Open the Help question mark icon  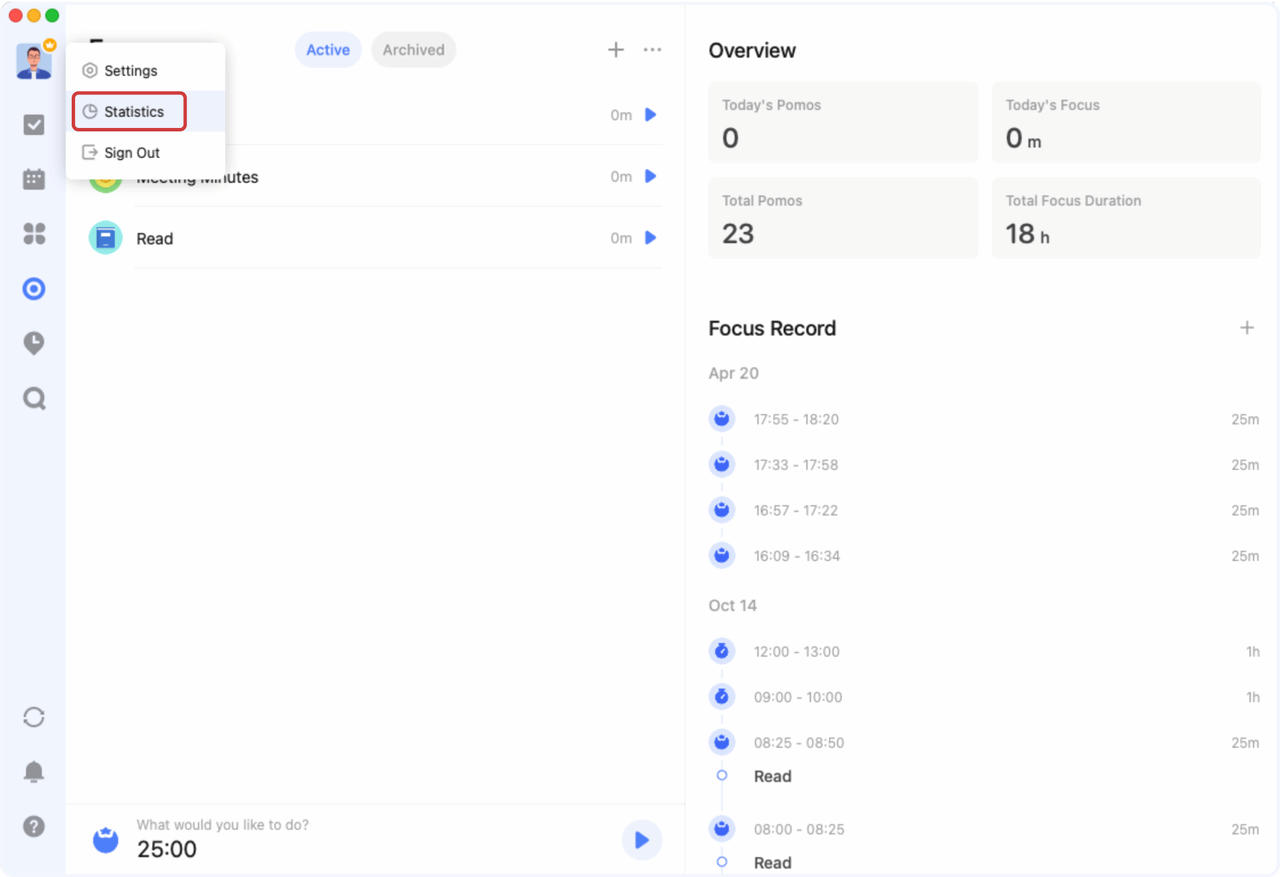34,827
